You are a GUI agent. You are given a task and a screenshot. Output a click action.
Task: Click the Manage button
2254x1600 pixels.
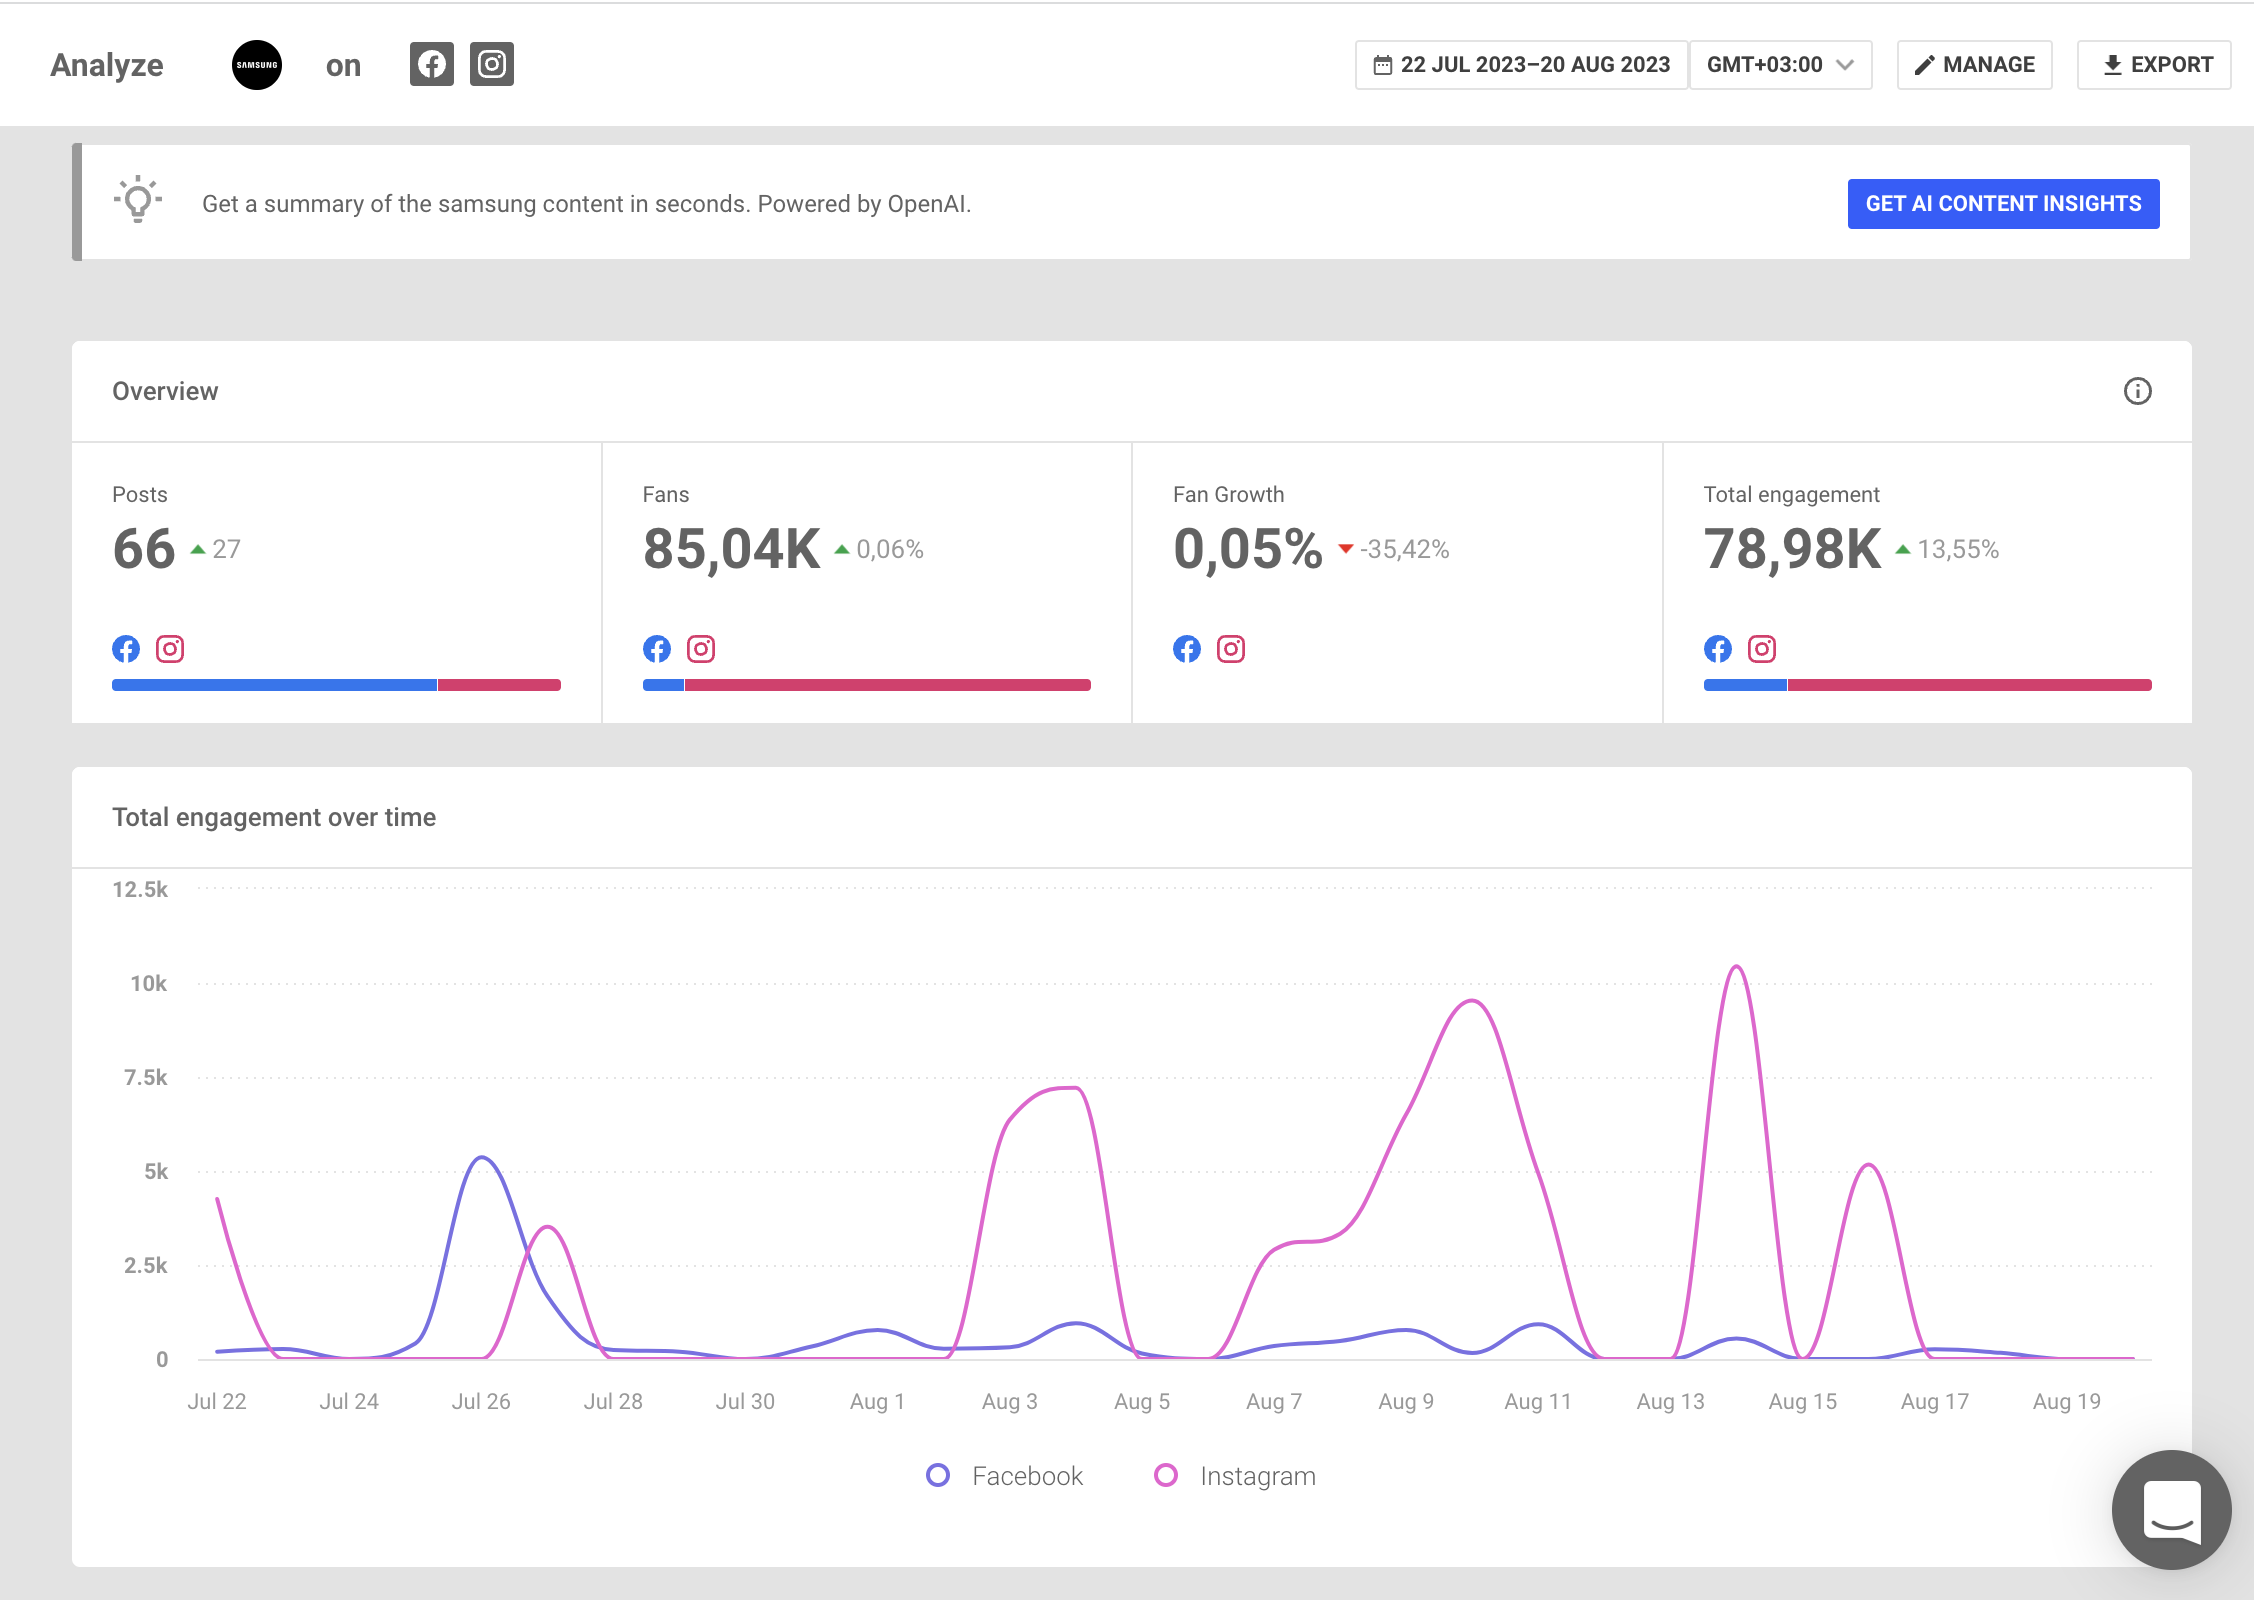click(1975, 65)
